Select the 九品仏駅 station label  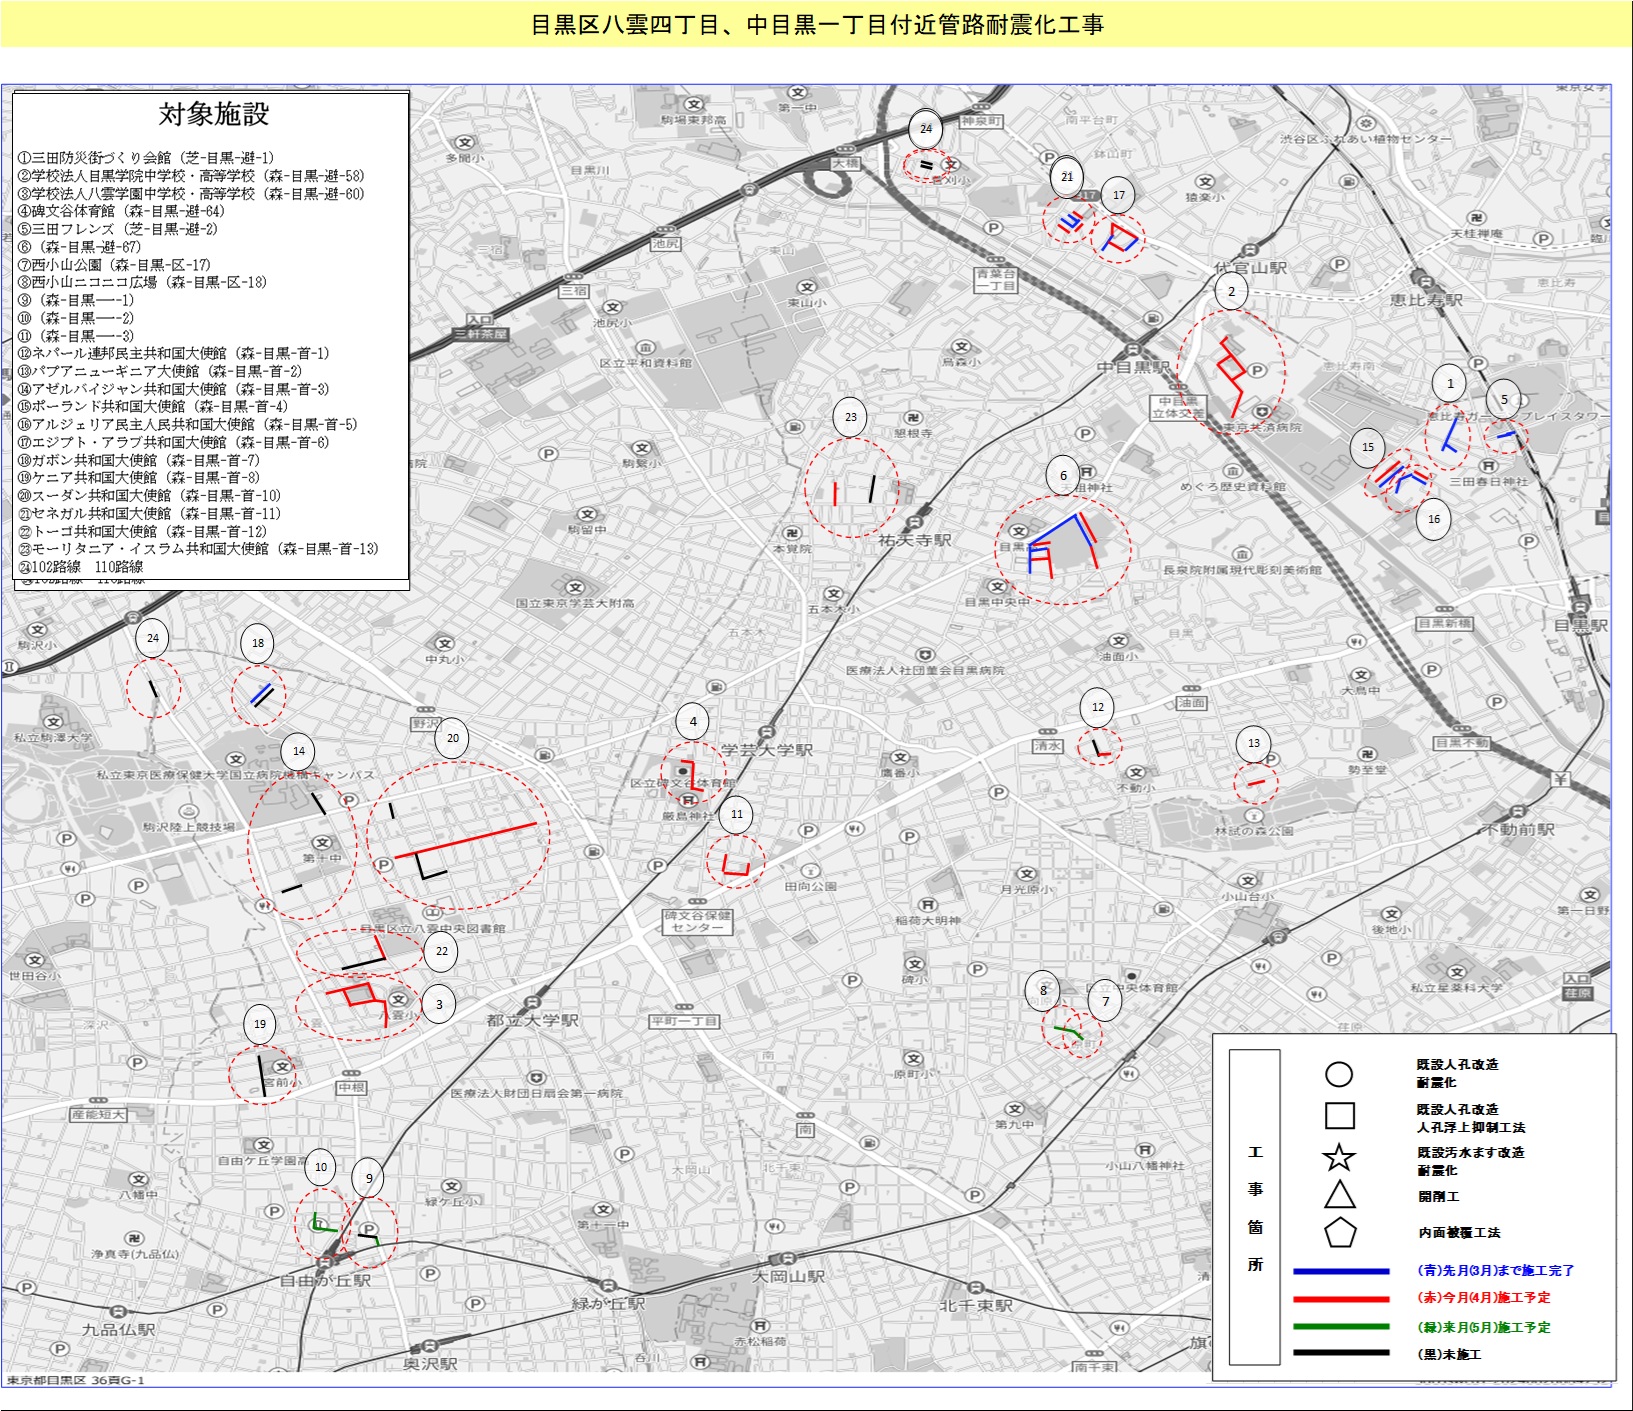(x=118, y=1330)
